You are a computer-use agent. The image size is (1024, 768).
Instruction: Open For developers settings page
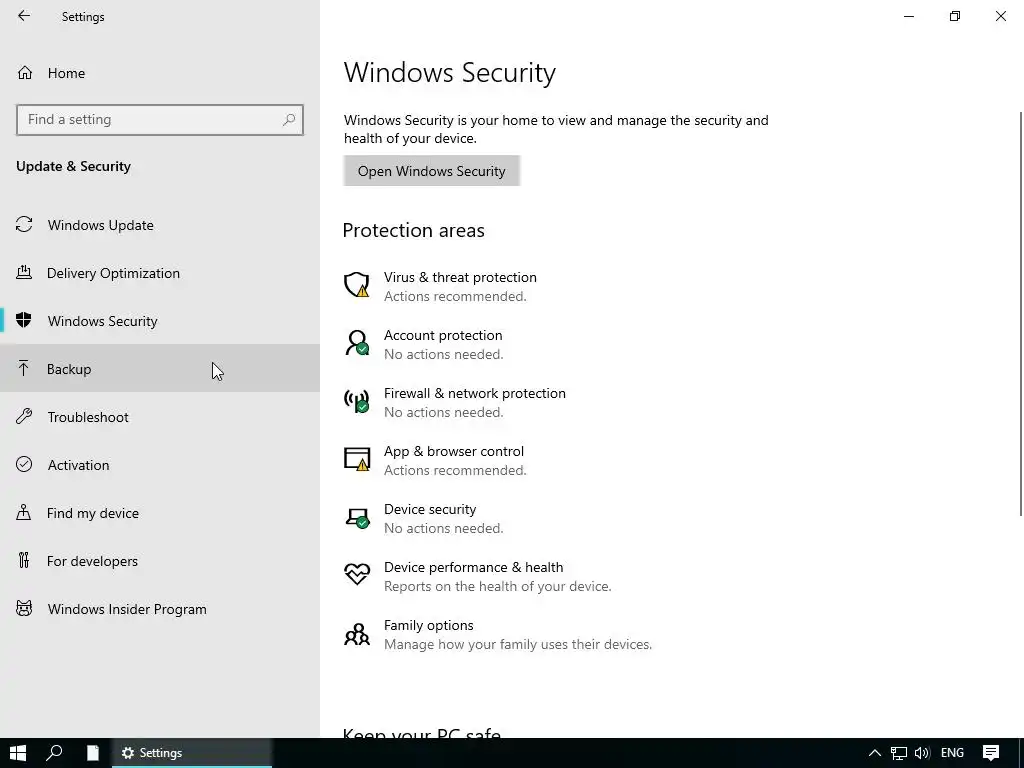coord(160,561)
